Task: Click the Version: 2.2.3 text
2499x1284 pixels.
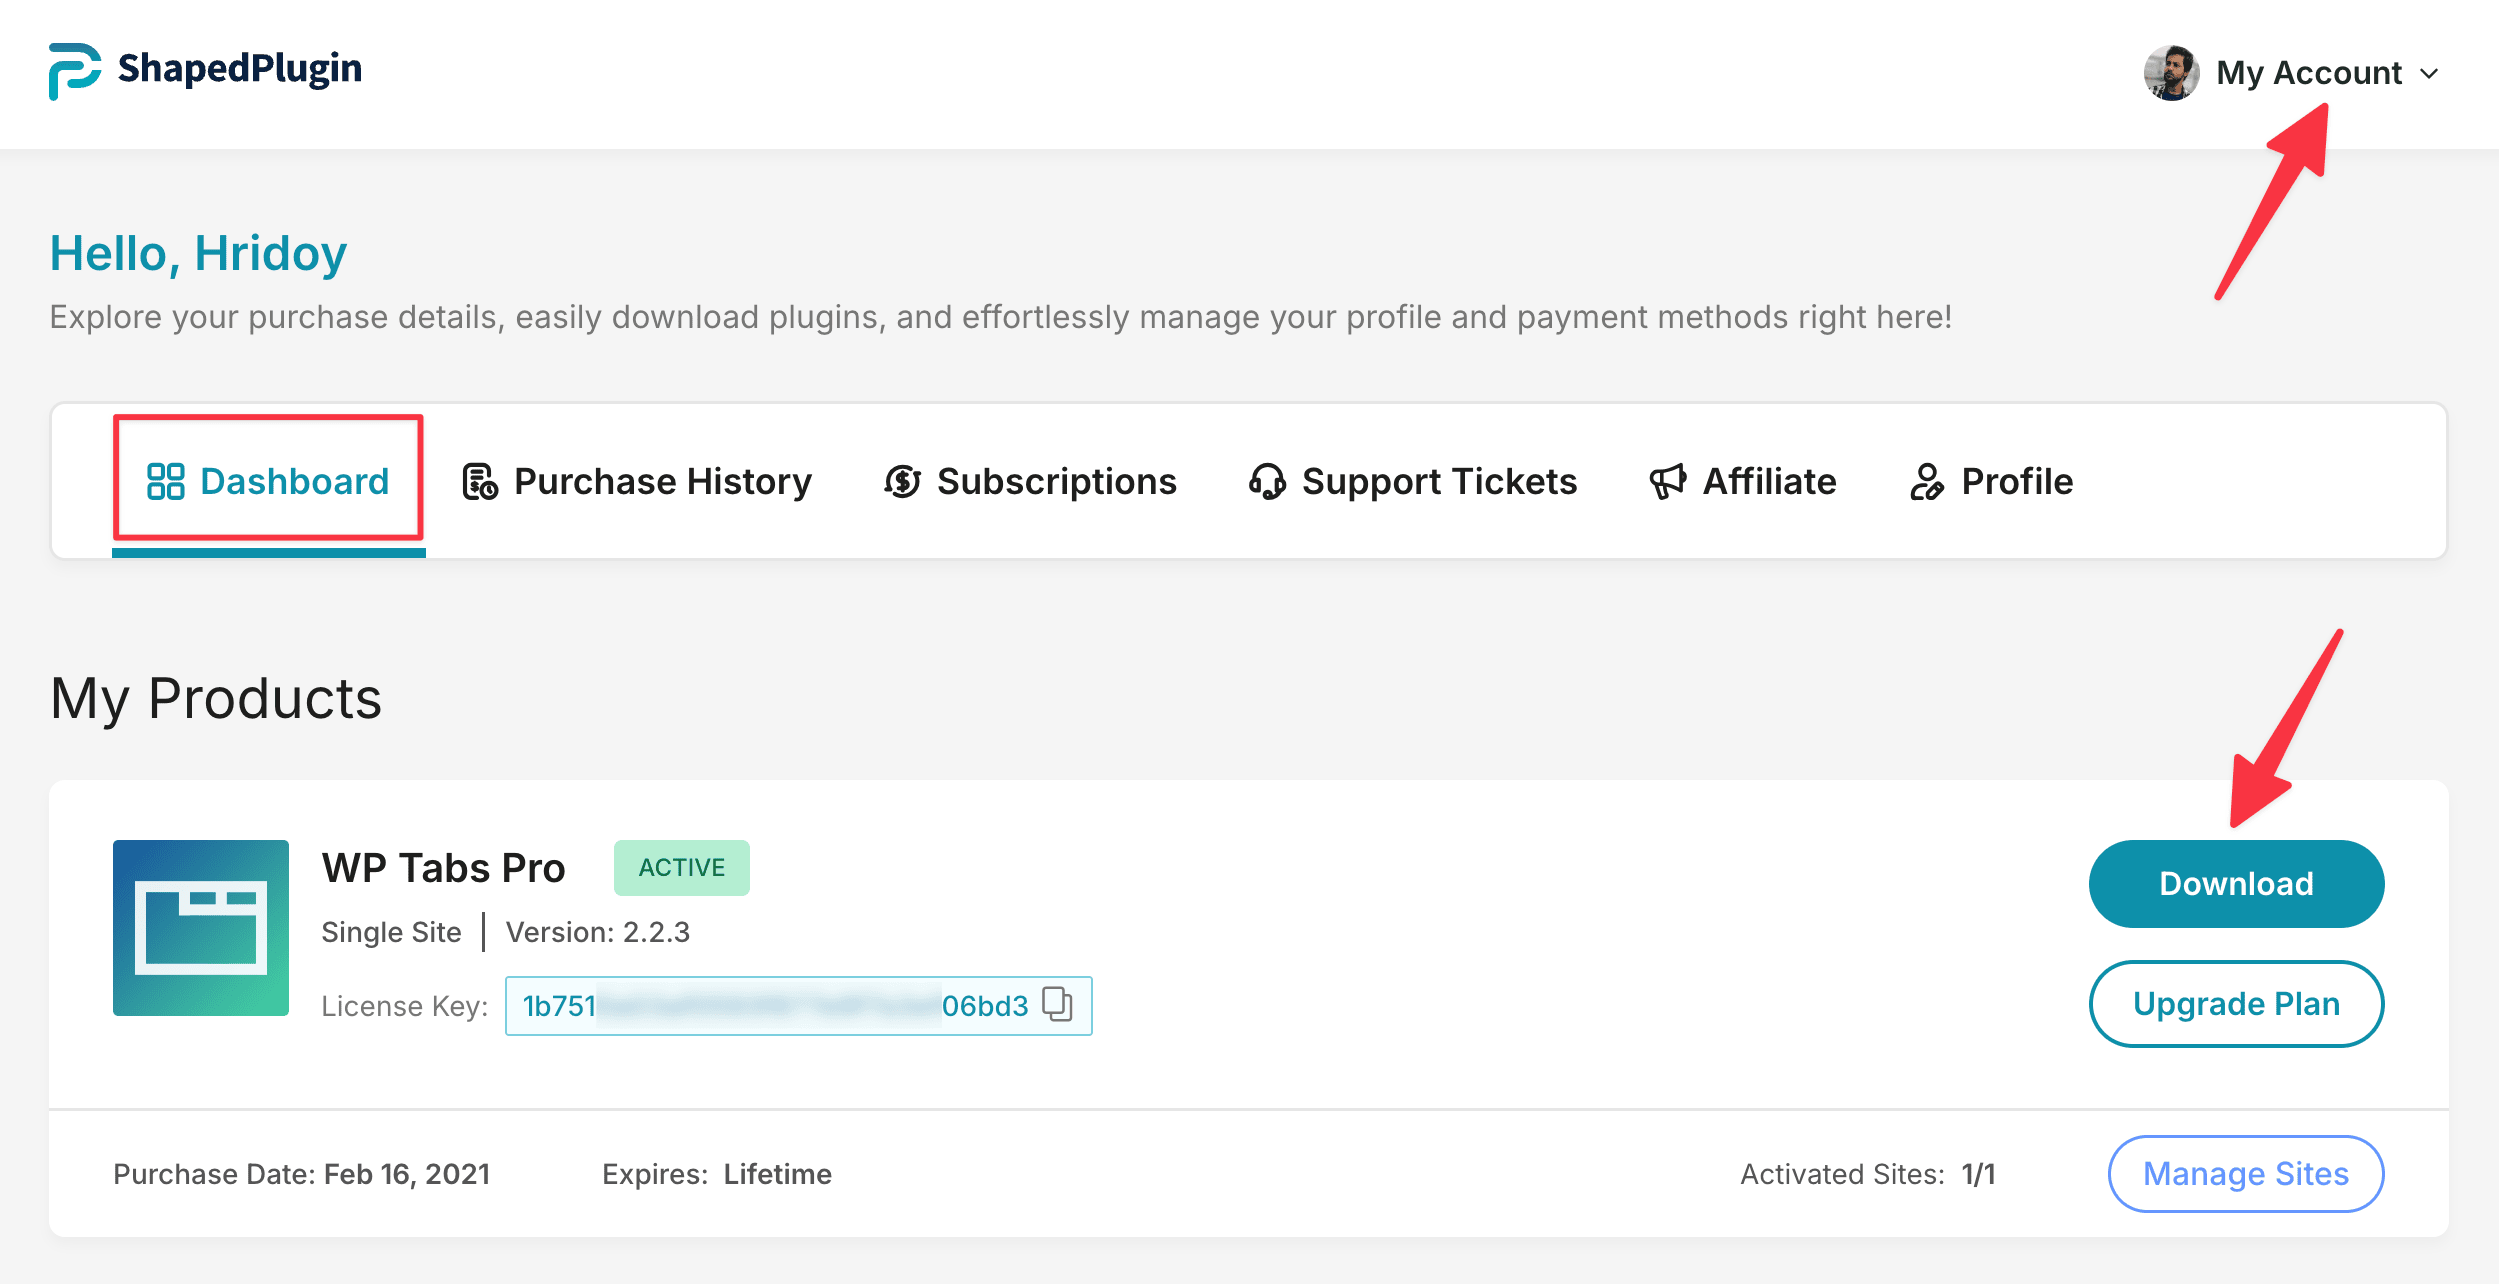Action: (x=598, y=932)
